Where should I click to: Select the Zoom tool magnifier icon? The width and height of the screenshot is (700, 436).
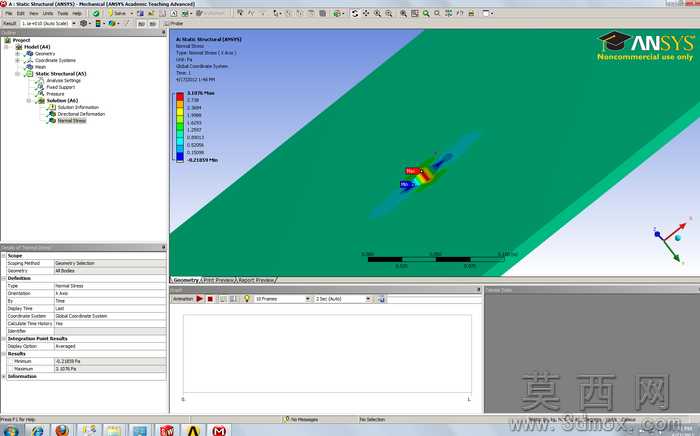[x=377, y=13]
